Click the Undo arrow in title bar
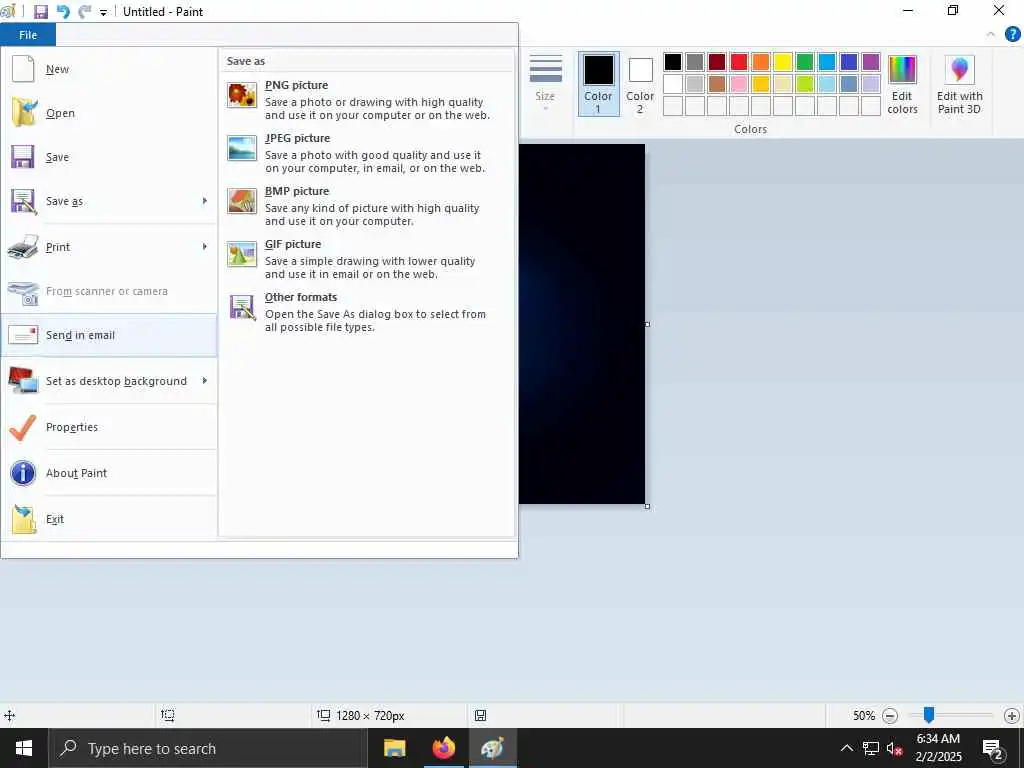The width and height of the screenshot is (1024, 768). (63, 12)
